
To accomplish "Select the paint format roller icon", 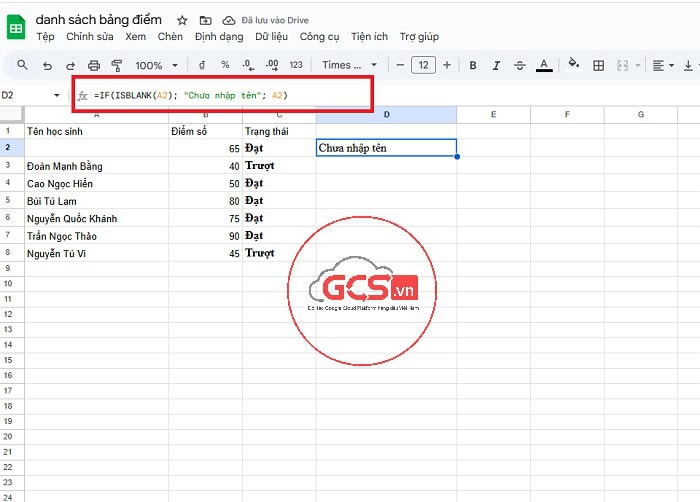I will 116,65.
